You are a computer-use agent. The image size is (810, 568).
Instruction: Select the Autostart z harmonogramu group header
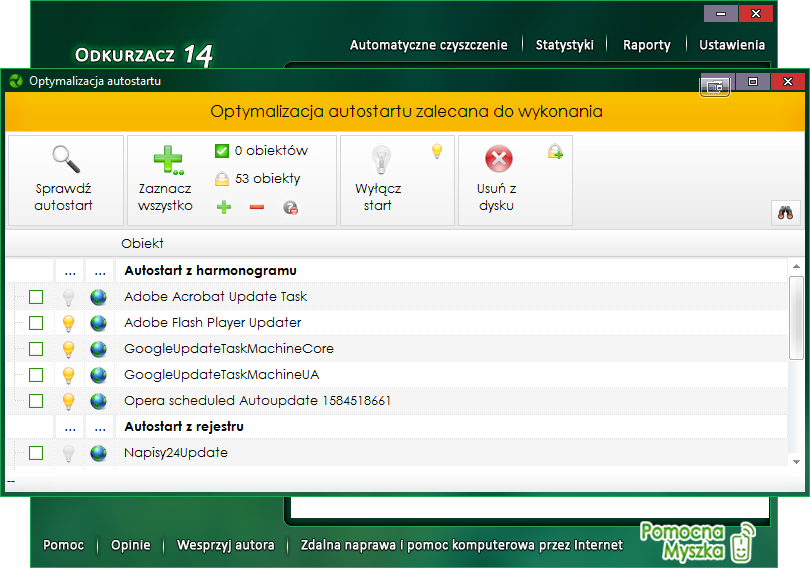coord(210,271)
